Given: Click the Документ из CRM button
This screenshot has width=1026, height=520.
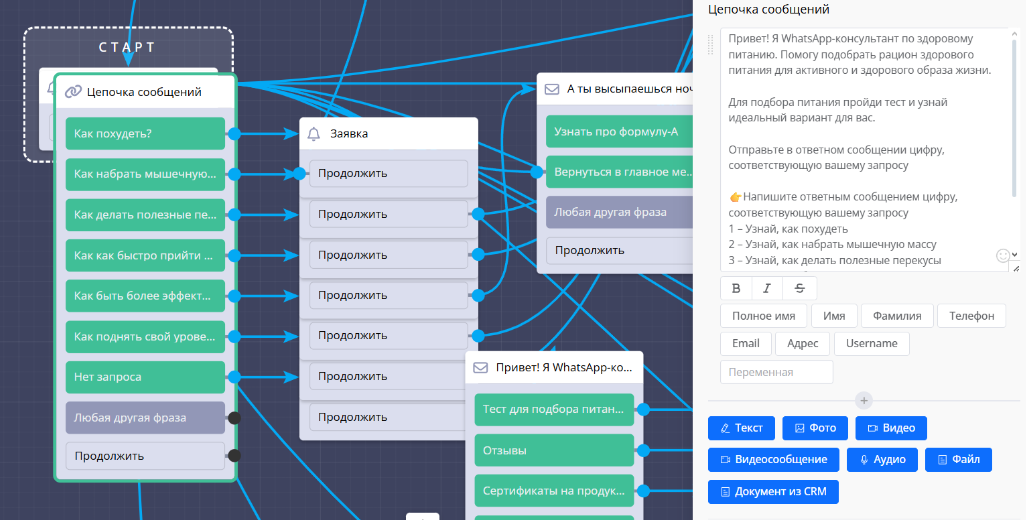Looking at the screenshot, I should click(x=773, y=492).
